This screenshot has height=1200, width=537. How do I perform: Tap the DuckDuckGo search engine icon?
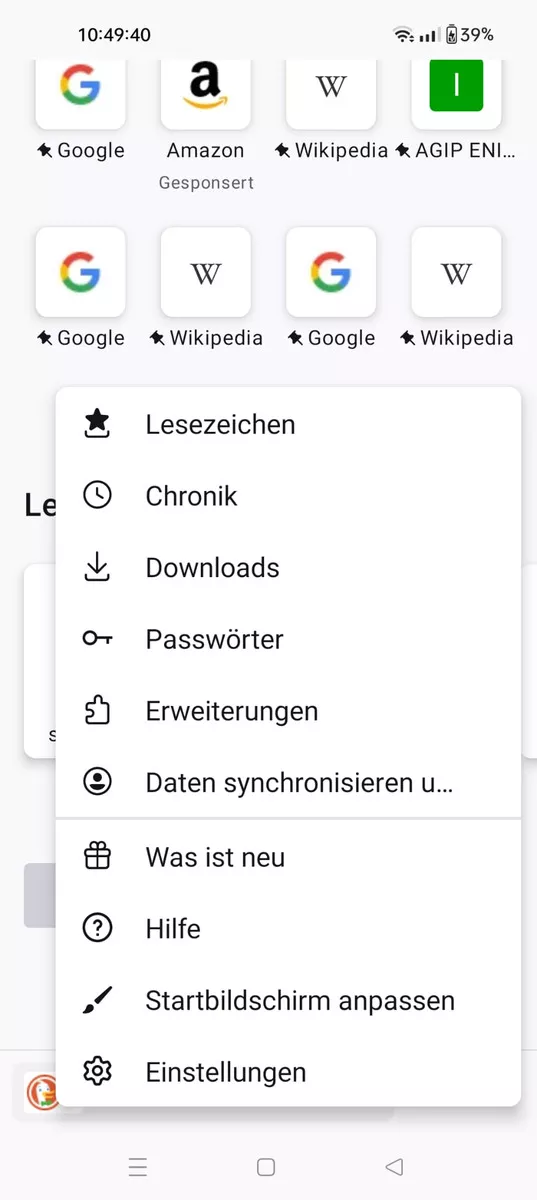(x=42, y=1092)
